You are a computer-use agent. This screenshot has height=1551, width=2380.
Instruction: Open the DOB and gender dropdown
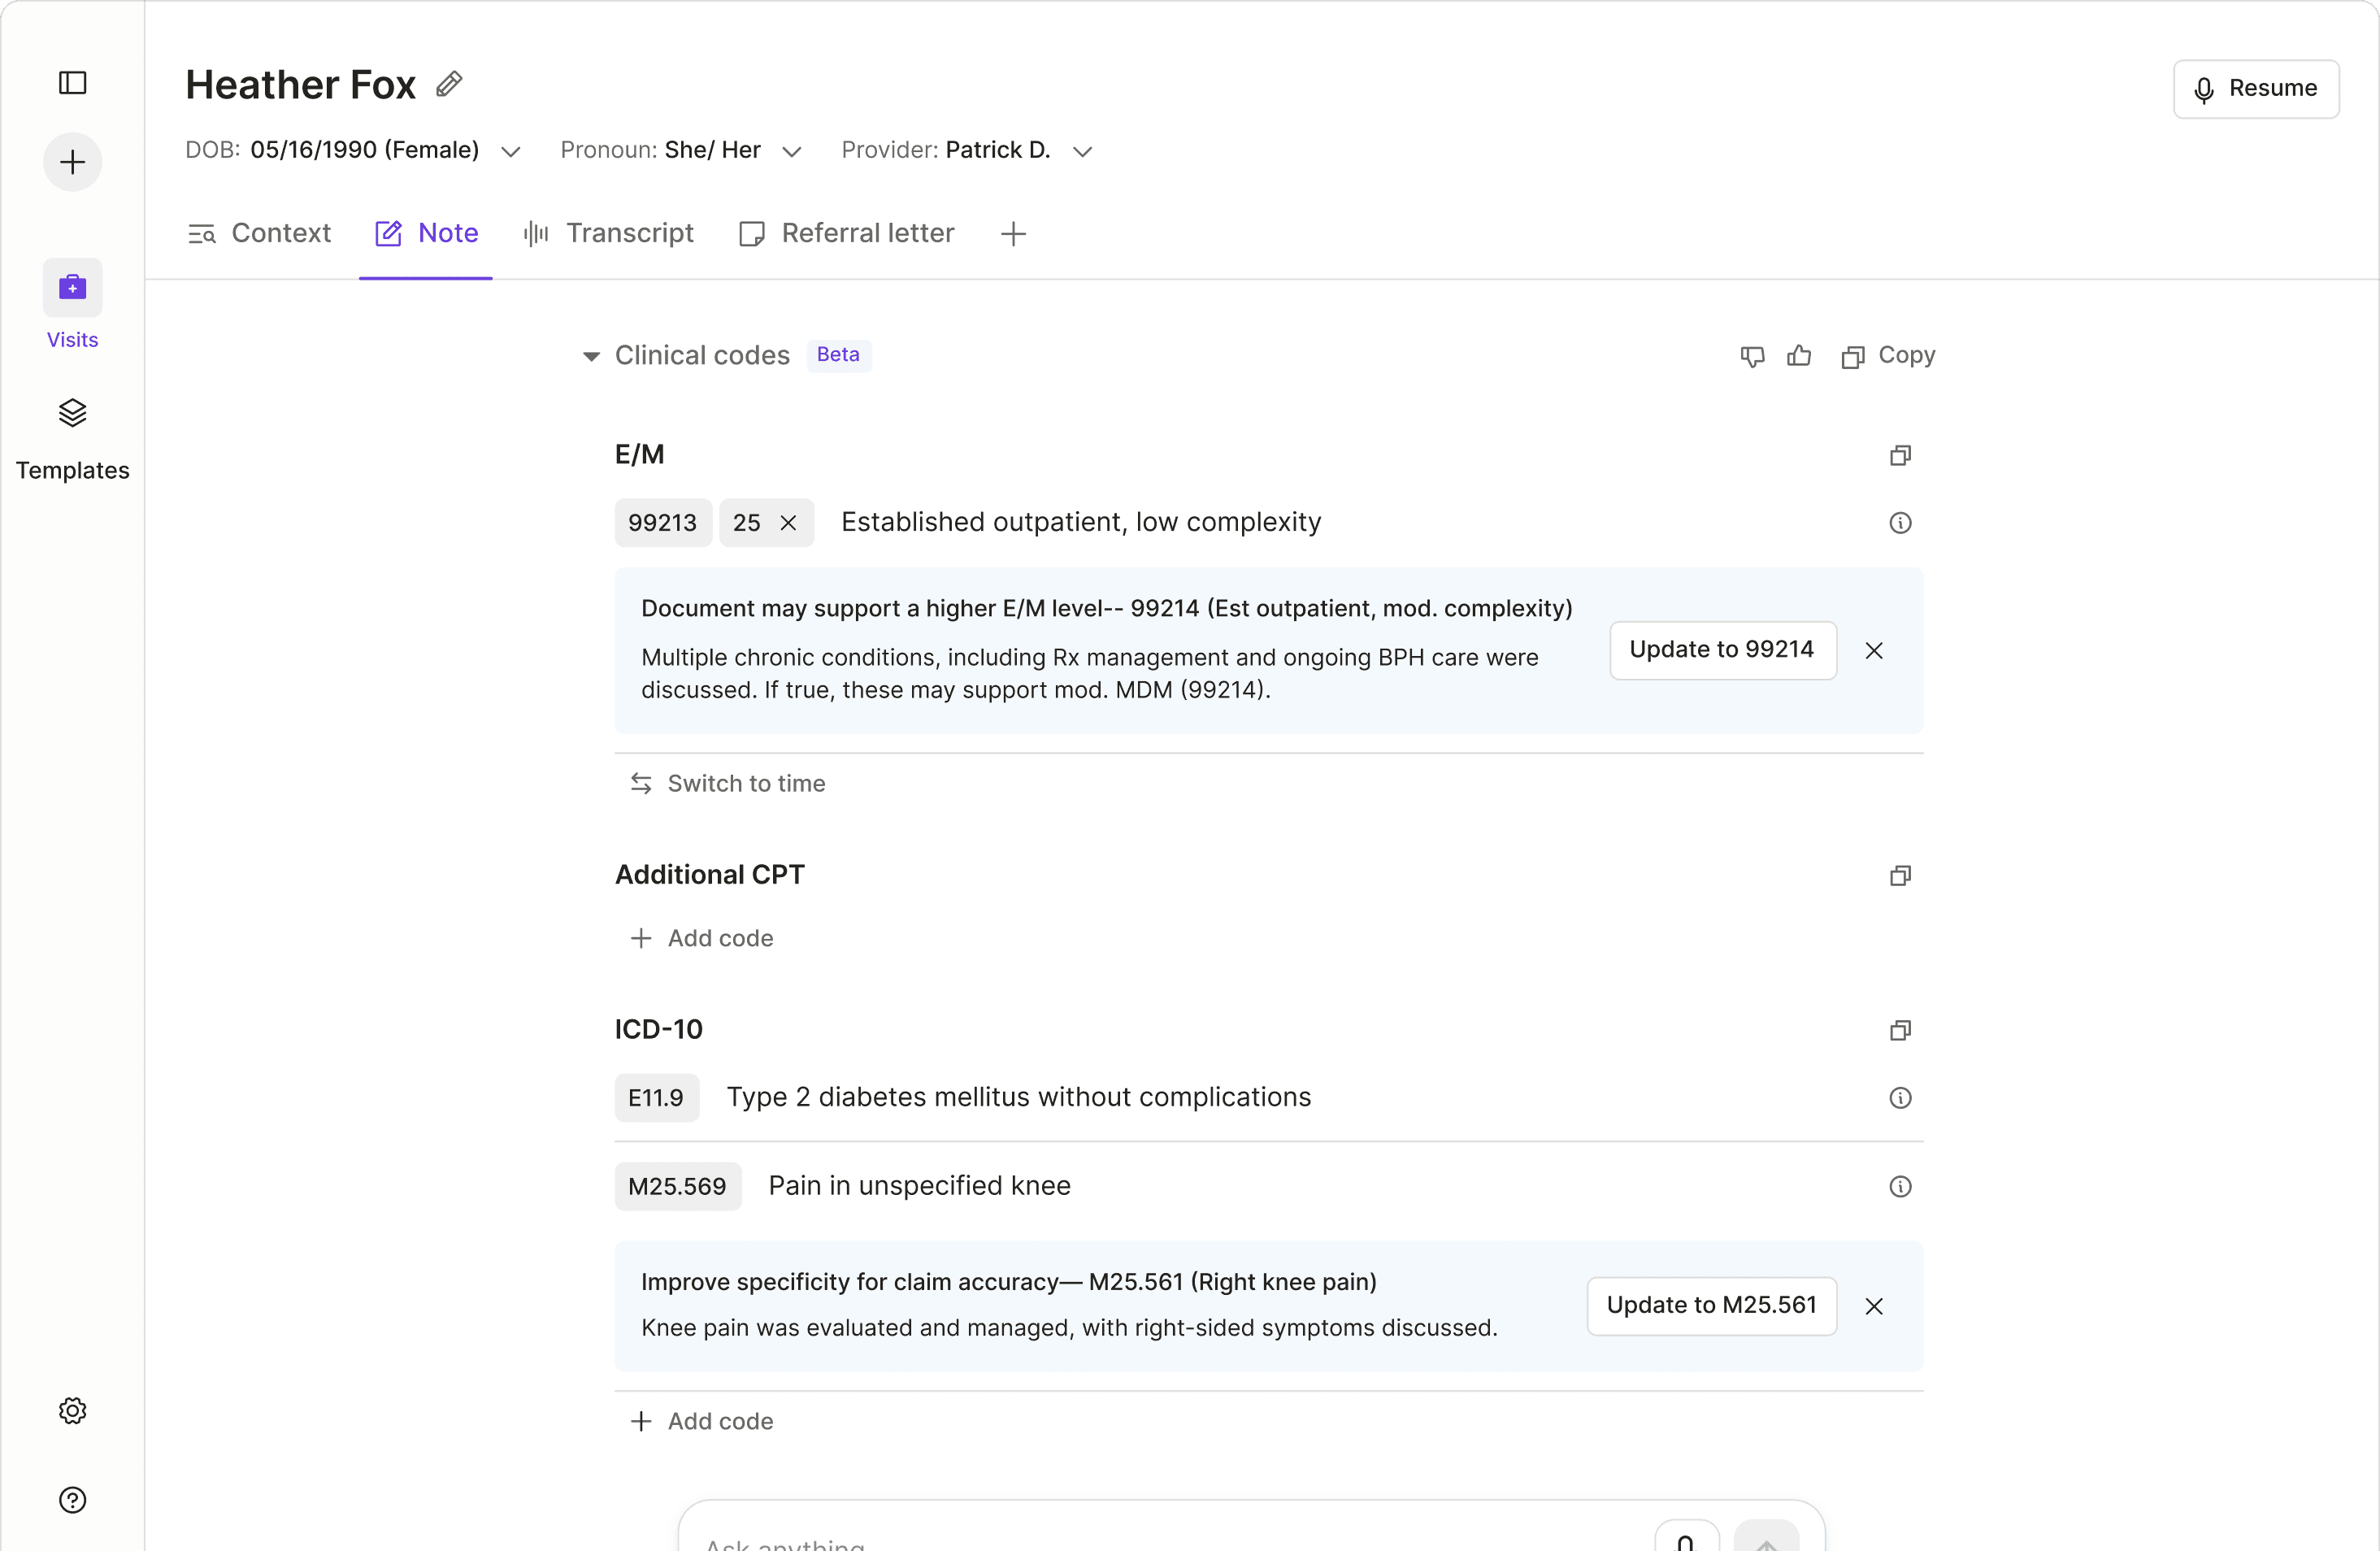point(510,151)
